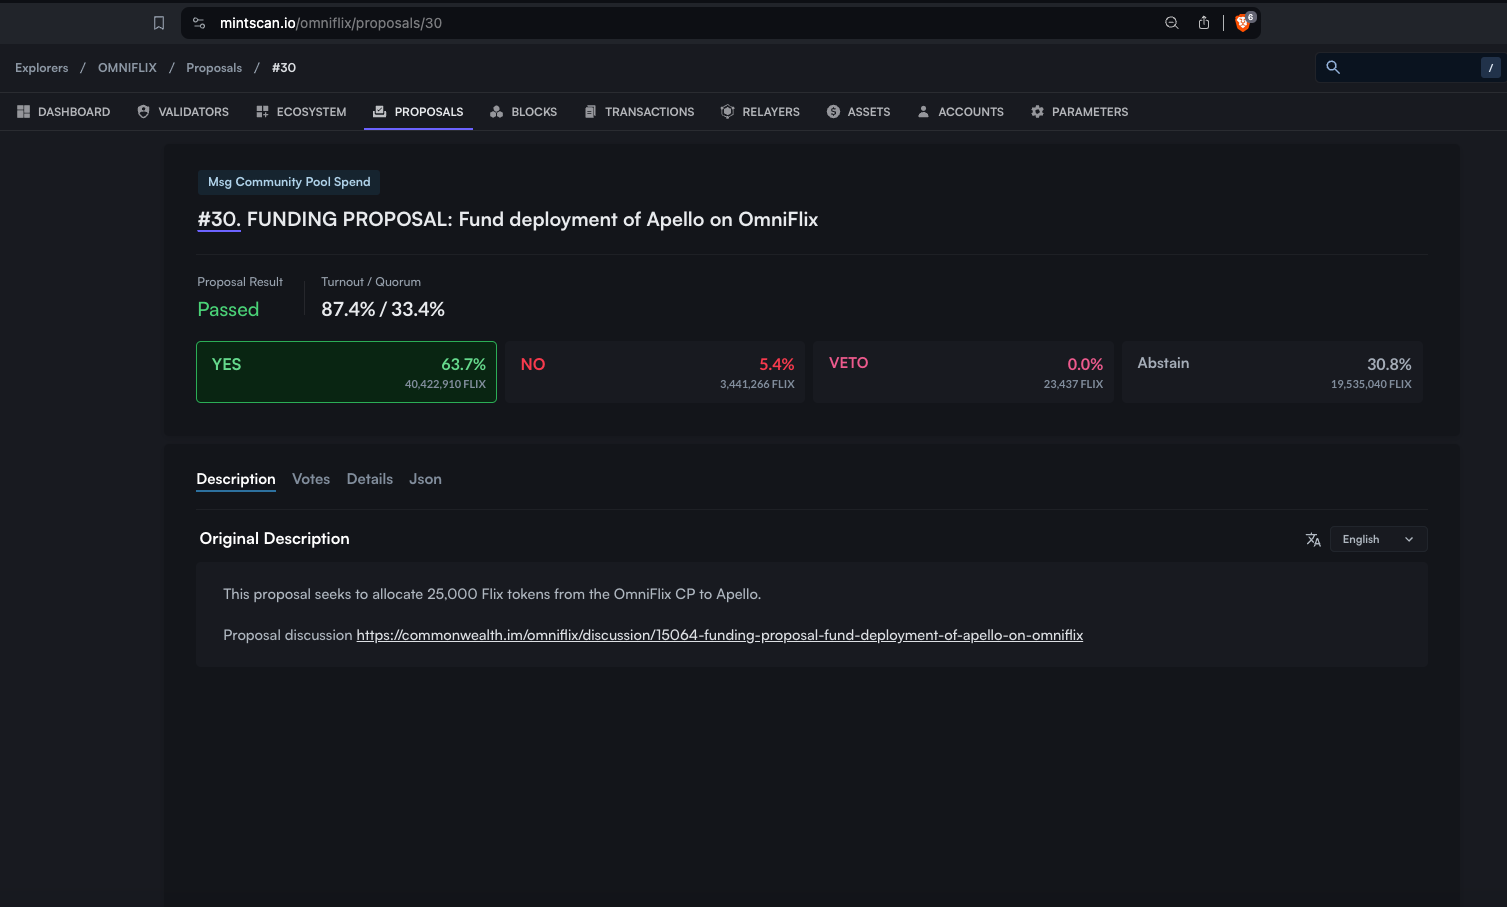
Task: Open BLOCKS nav tab
Action: coord(523,112)
